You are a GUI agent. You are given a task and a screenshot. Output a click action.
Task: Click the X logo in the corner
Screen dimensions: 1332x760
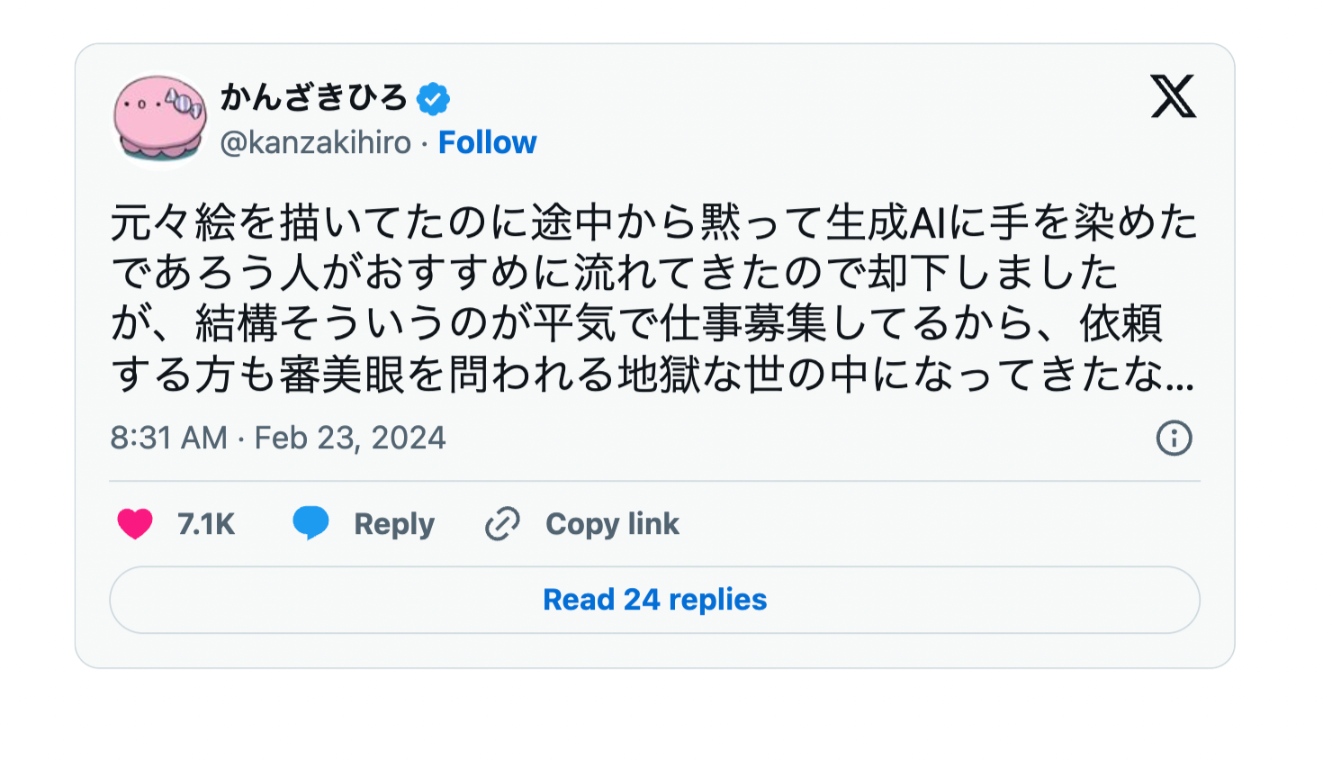1172,97
